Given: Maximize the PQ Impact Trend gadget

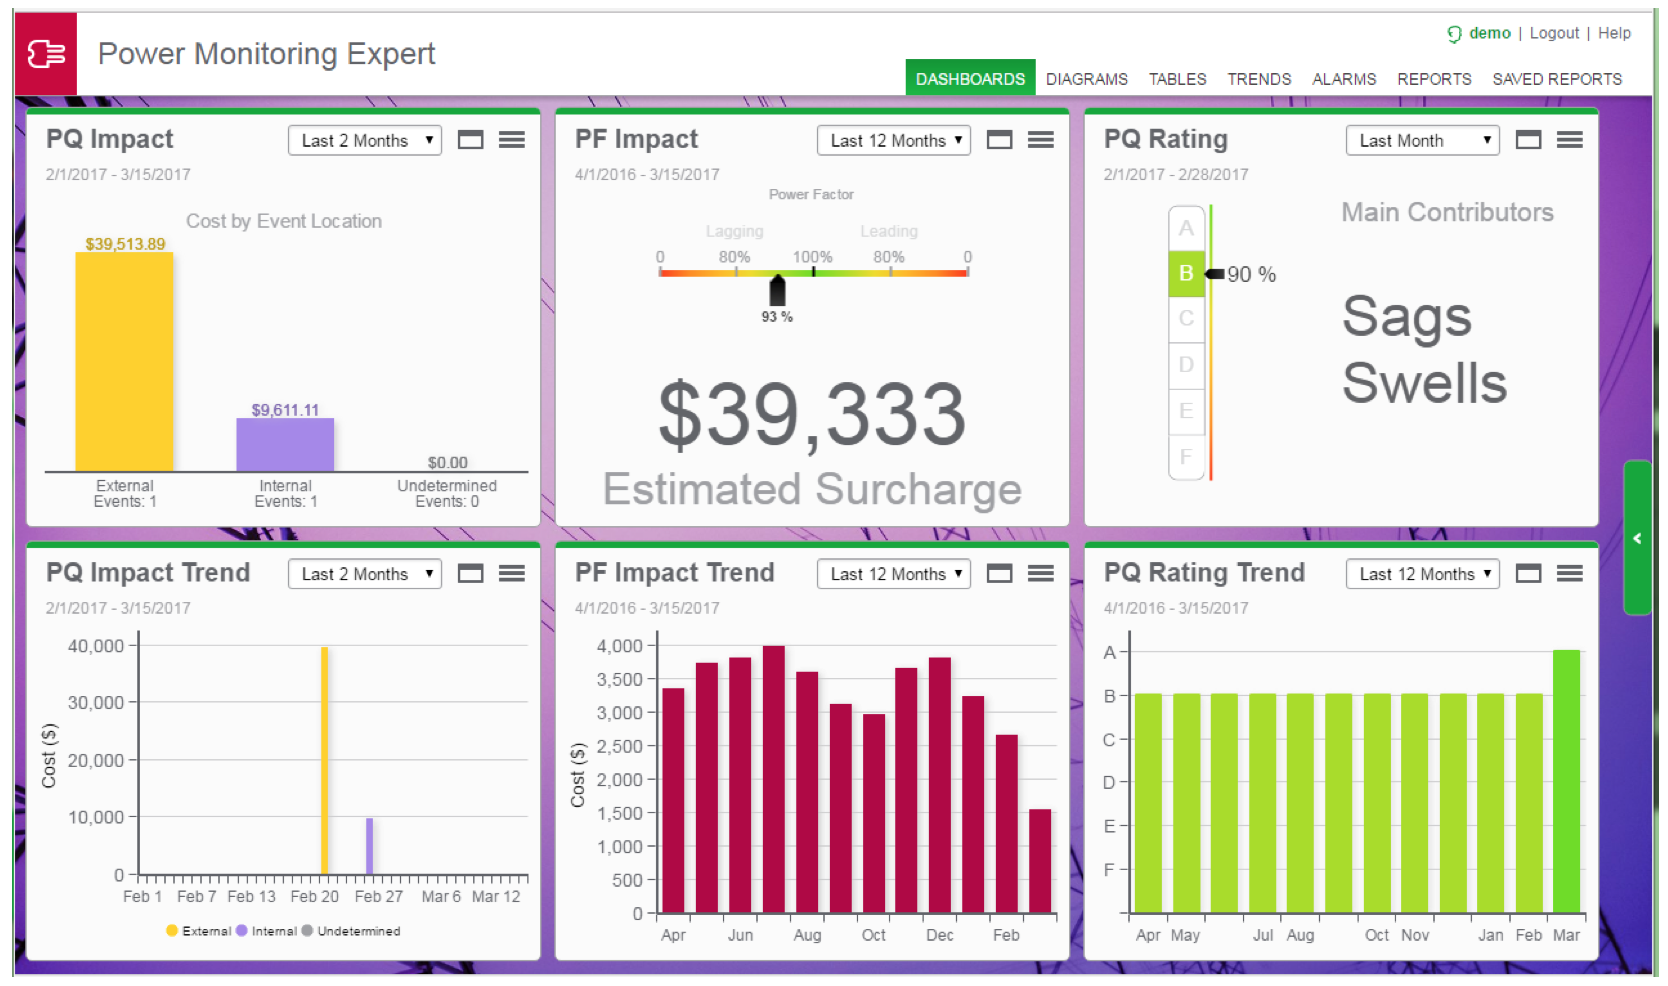Looking at the screenshot, I should (470, 573).
